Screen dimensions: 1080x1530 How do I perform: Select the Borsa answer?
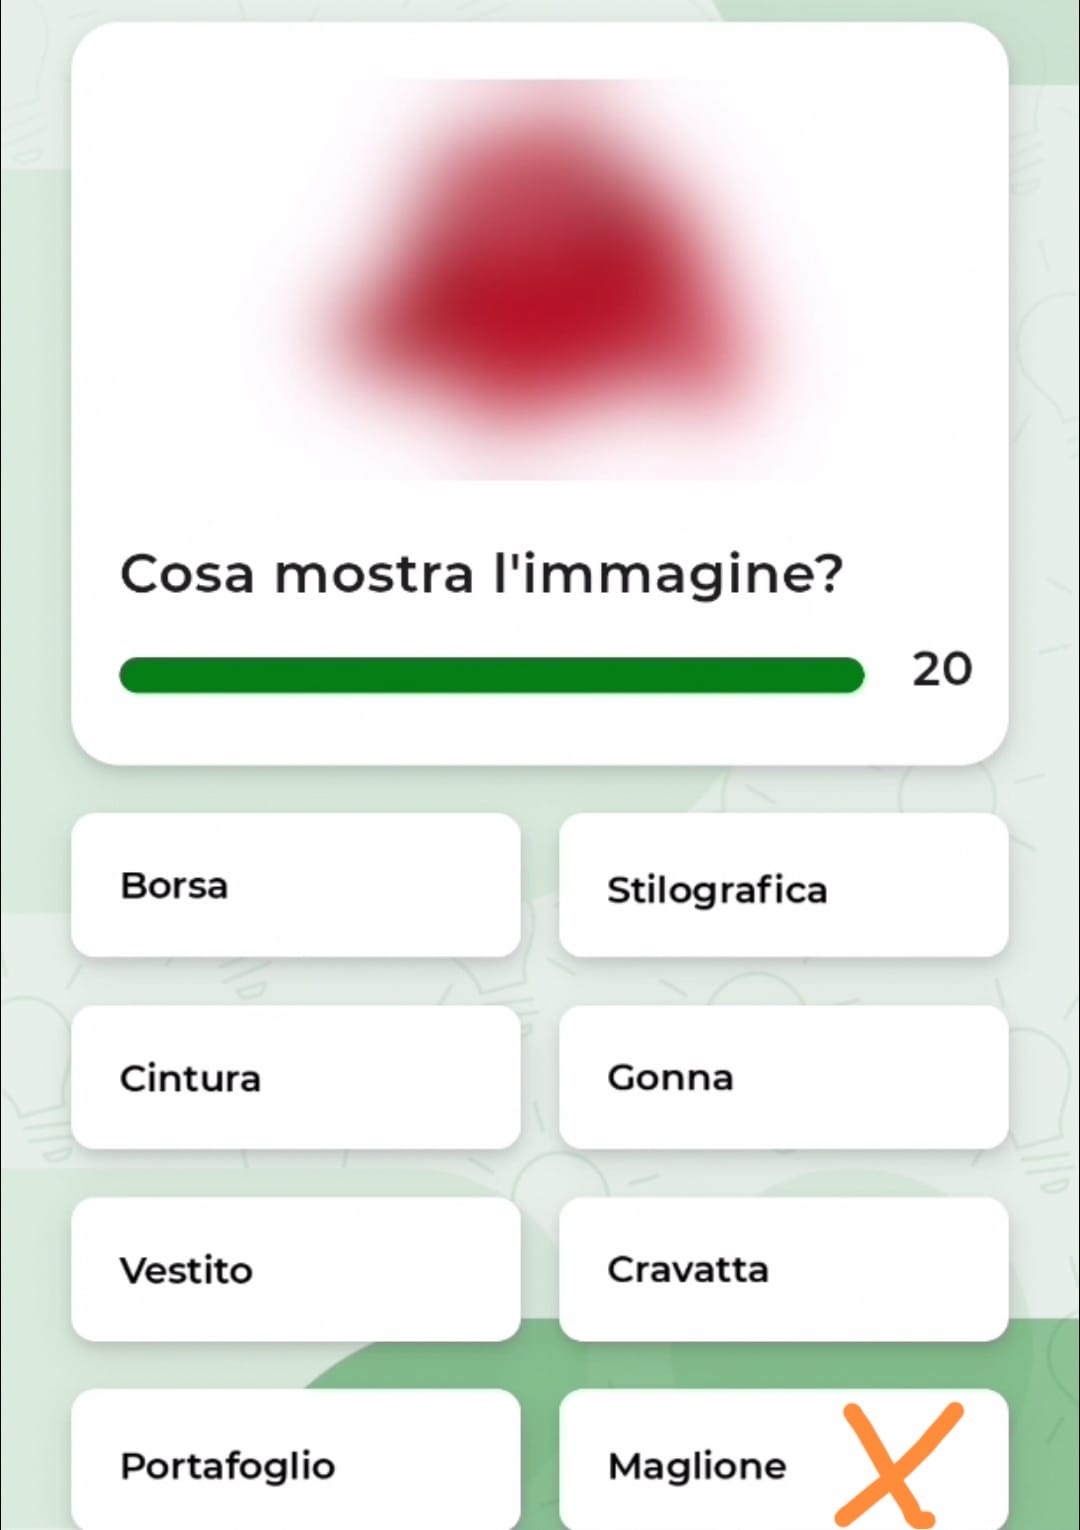tap(295, 885)
